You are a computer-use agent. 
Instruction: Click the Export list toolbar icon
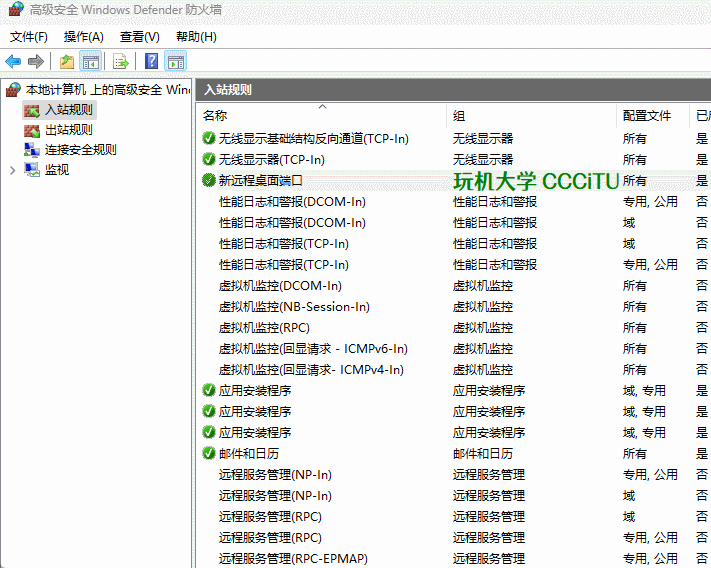tap(121, 61)
